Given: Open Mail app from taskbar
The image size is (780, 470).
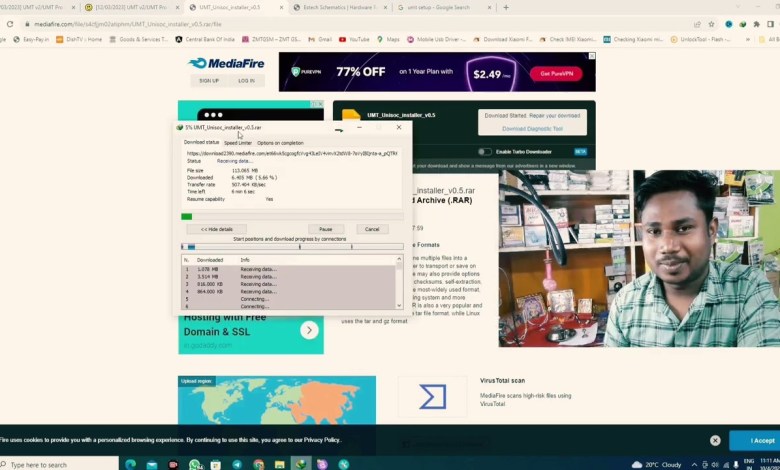Looking at the screenshot, I should coord(152,464).
